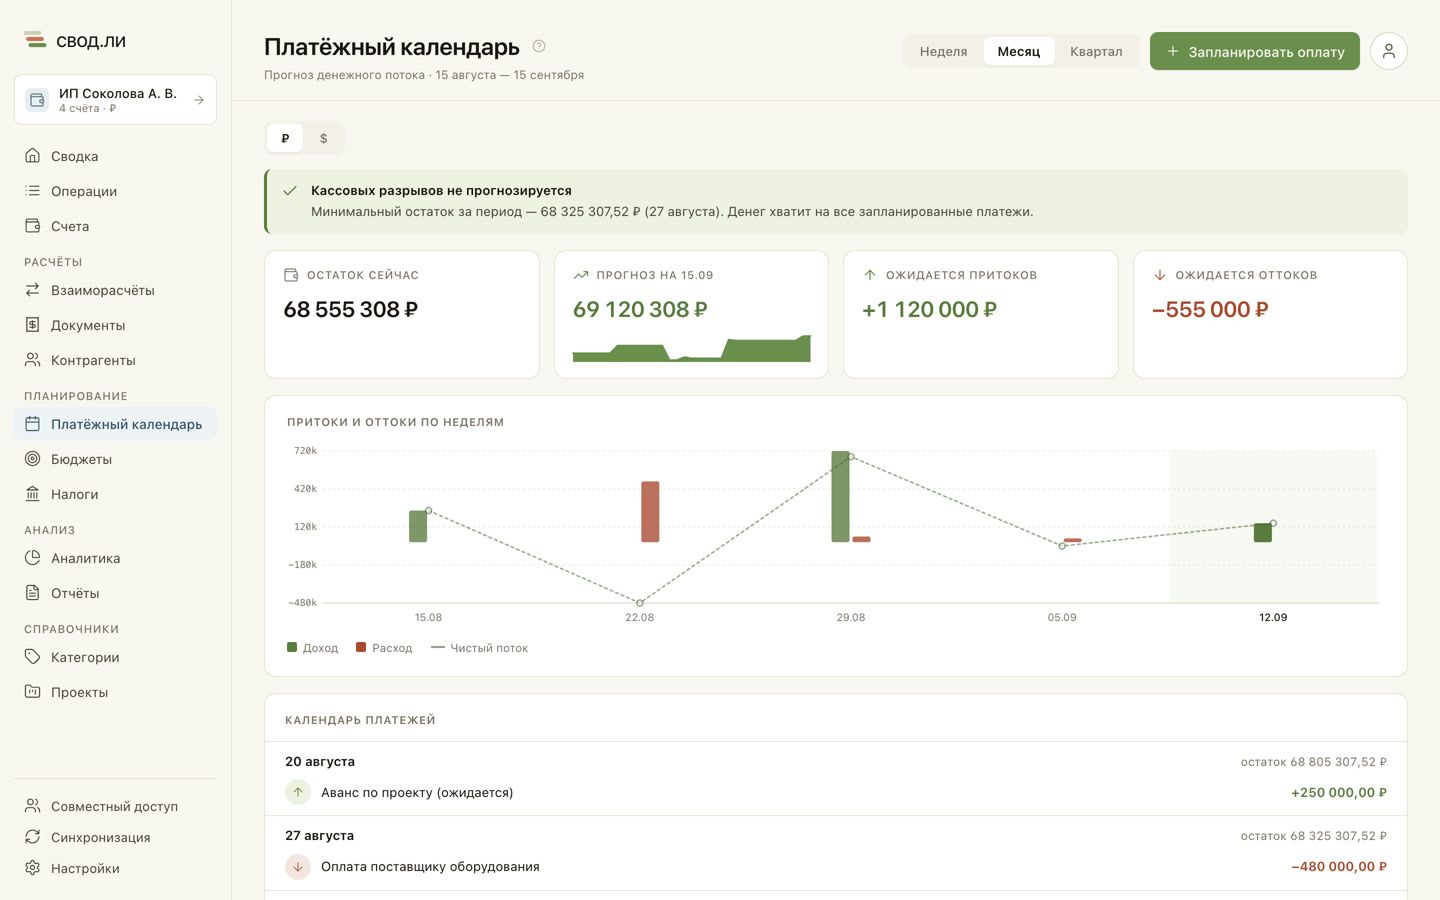Click the people icon next to Контрагенты
This screenshot has height=900, width=1440.
[33, 360]
